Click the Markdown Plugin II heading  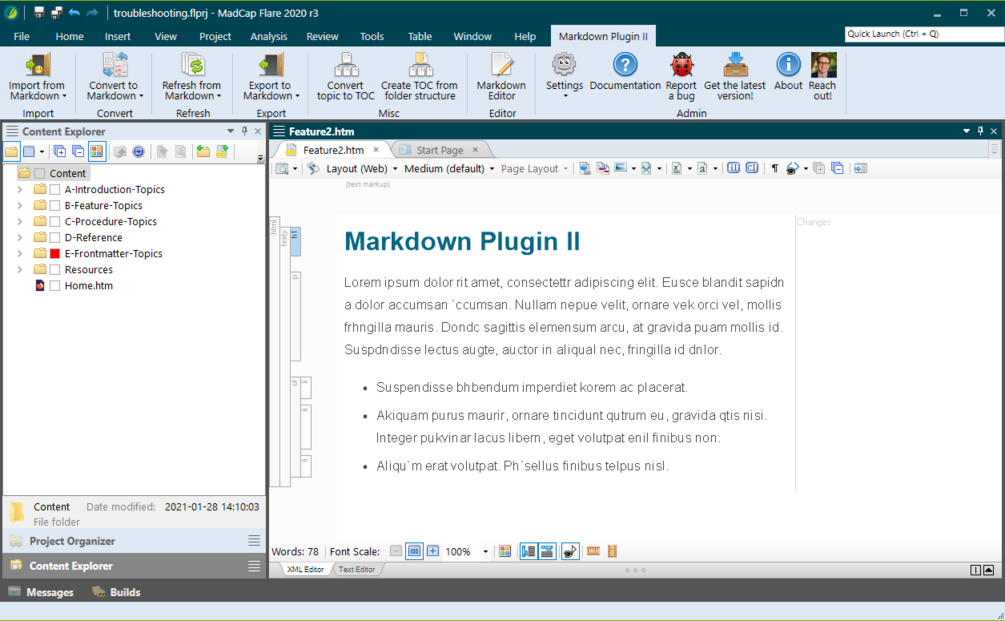click(x=461, y=242)
